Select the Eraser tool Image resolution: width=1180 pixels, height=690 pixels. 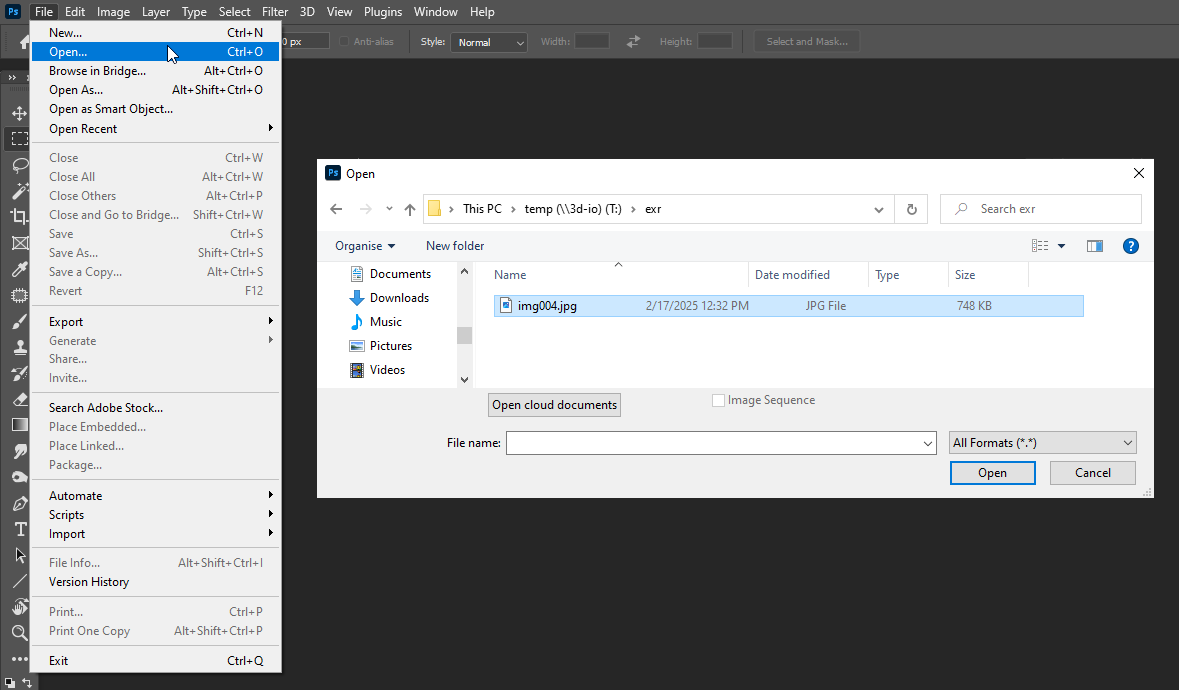tap(20, 400)
